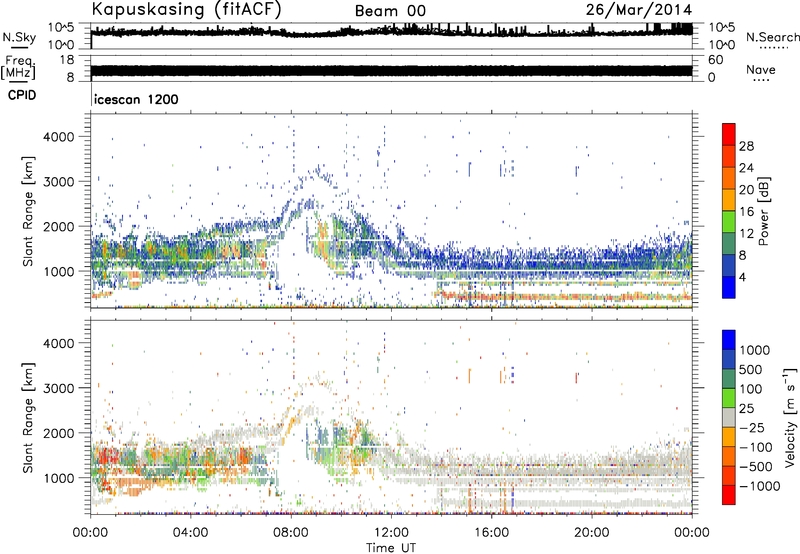Viewport: 800px width, 554px height.
Task: Click the '3000' tick on power panel axis
Action: point(58,182)
